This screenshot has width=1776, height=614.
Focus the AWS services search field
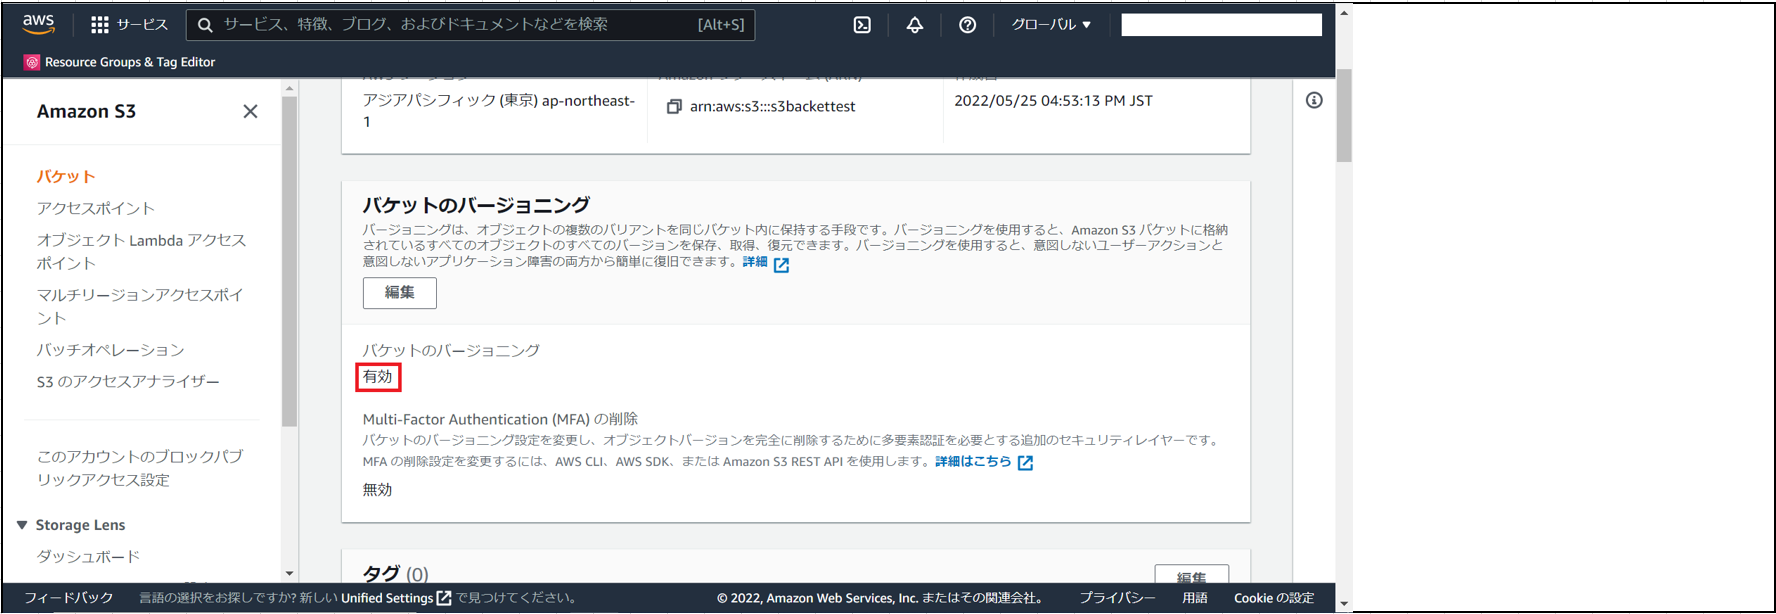coord(470,25)
